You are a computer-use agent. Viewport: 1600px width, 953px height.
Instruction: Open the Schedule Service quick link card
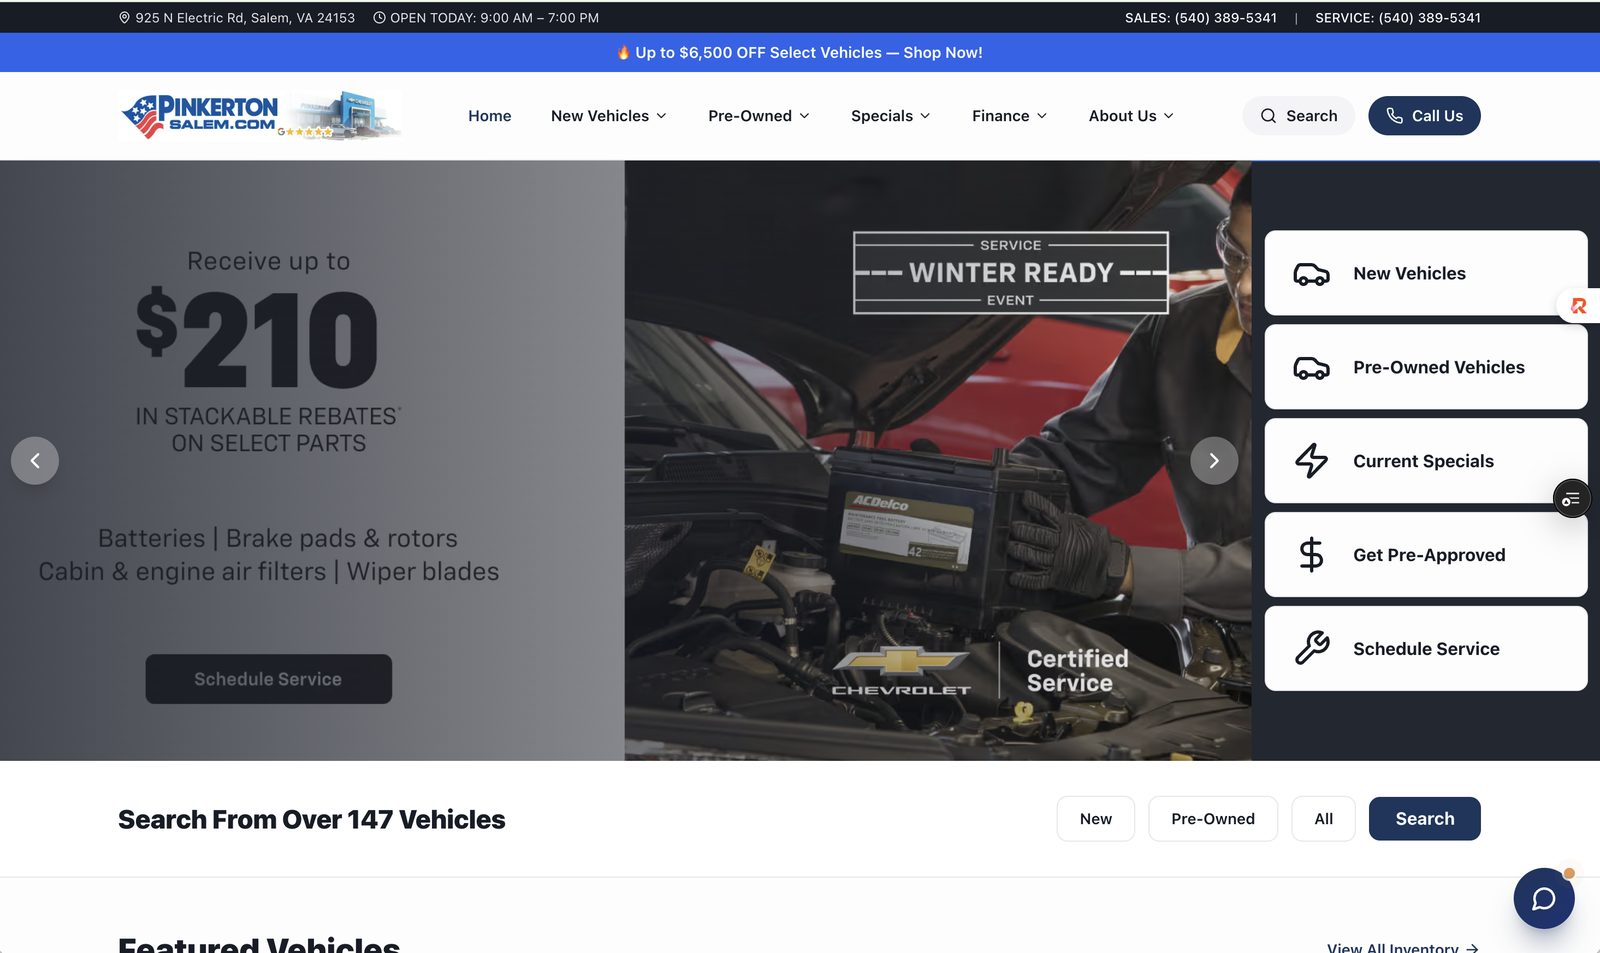pyautogui.click(x=1426, y=649)
